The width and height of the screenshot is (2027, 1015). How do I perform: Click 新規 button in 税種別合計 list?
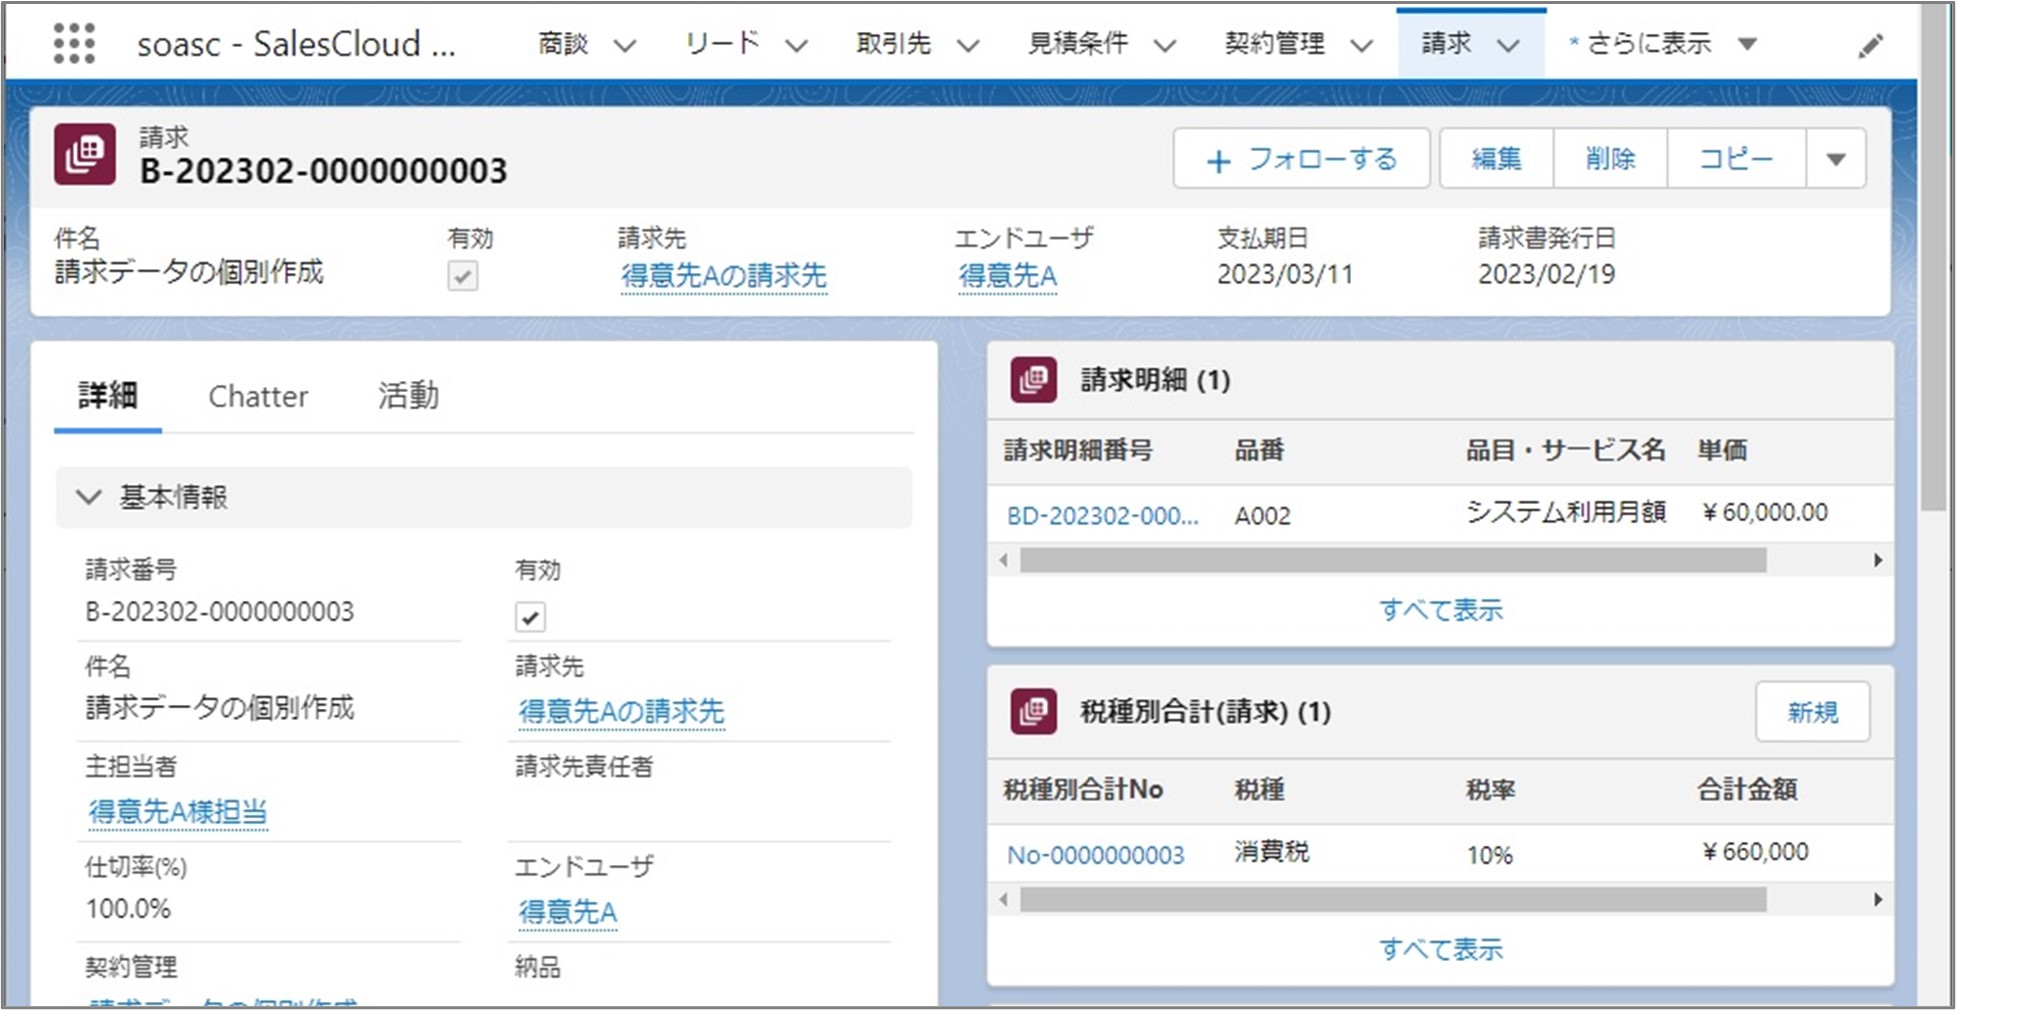1812,712
